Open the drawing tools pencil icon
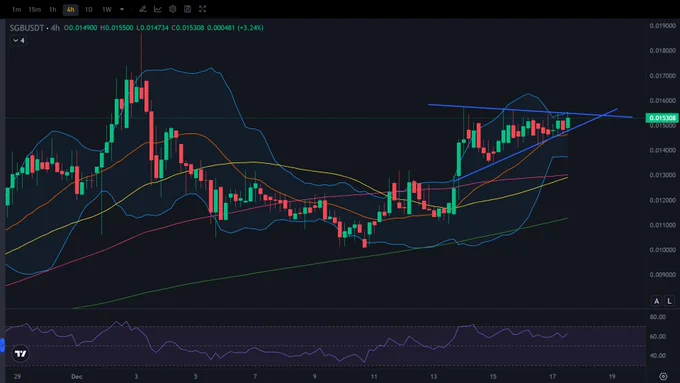This screenshot has height=383, width=680. (143, 9)
